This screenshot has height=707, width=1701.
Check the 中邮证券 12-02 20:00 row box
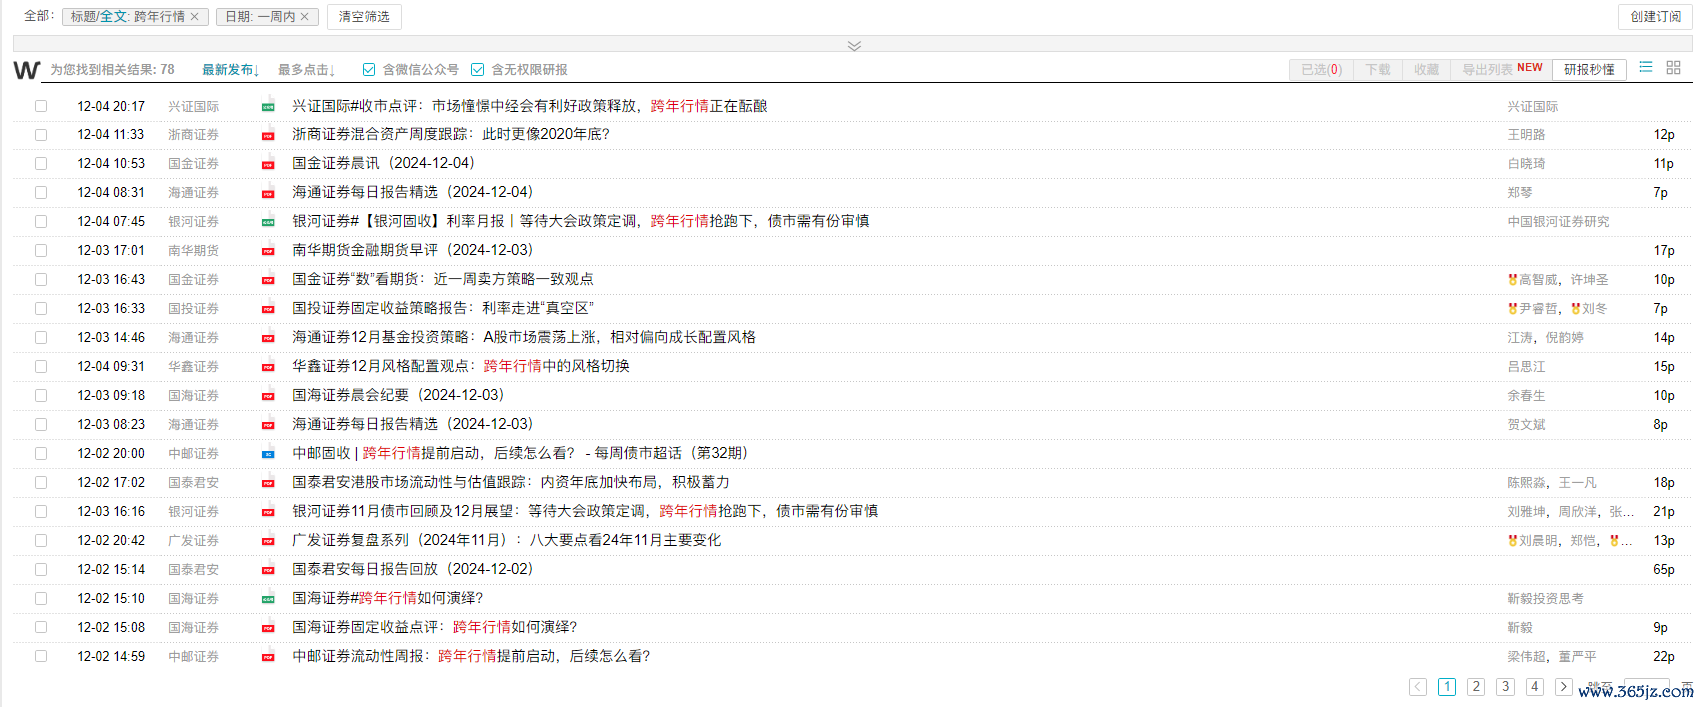(41, 454)
